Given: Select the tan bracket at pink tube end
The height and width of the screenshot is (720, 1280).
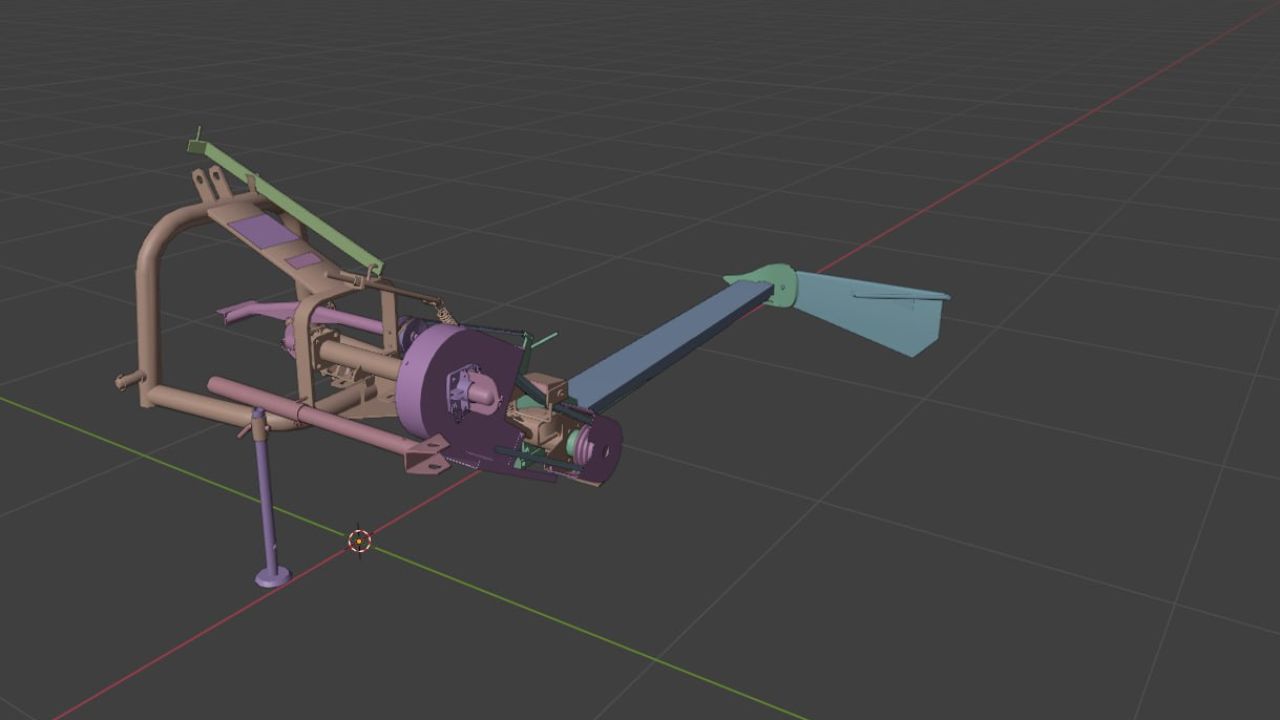Looking at the screenshot, I should pos(427,457).
